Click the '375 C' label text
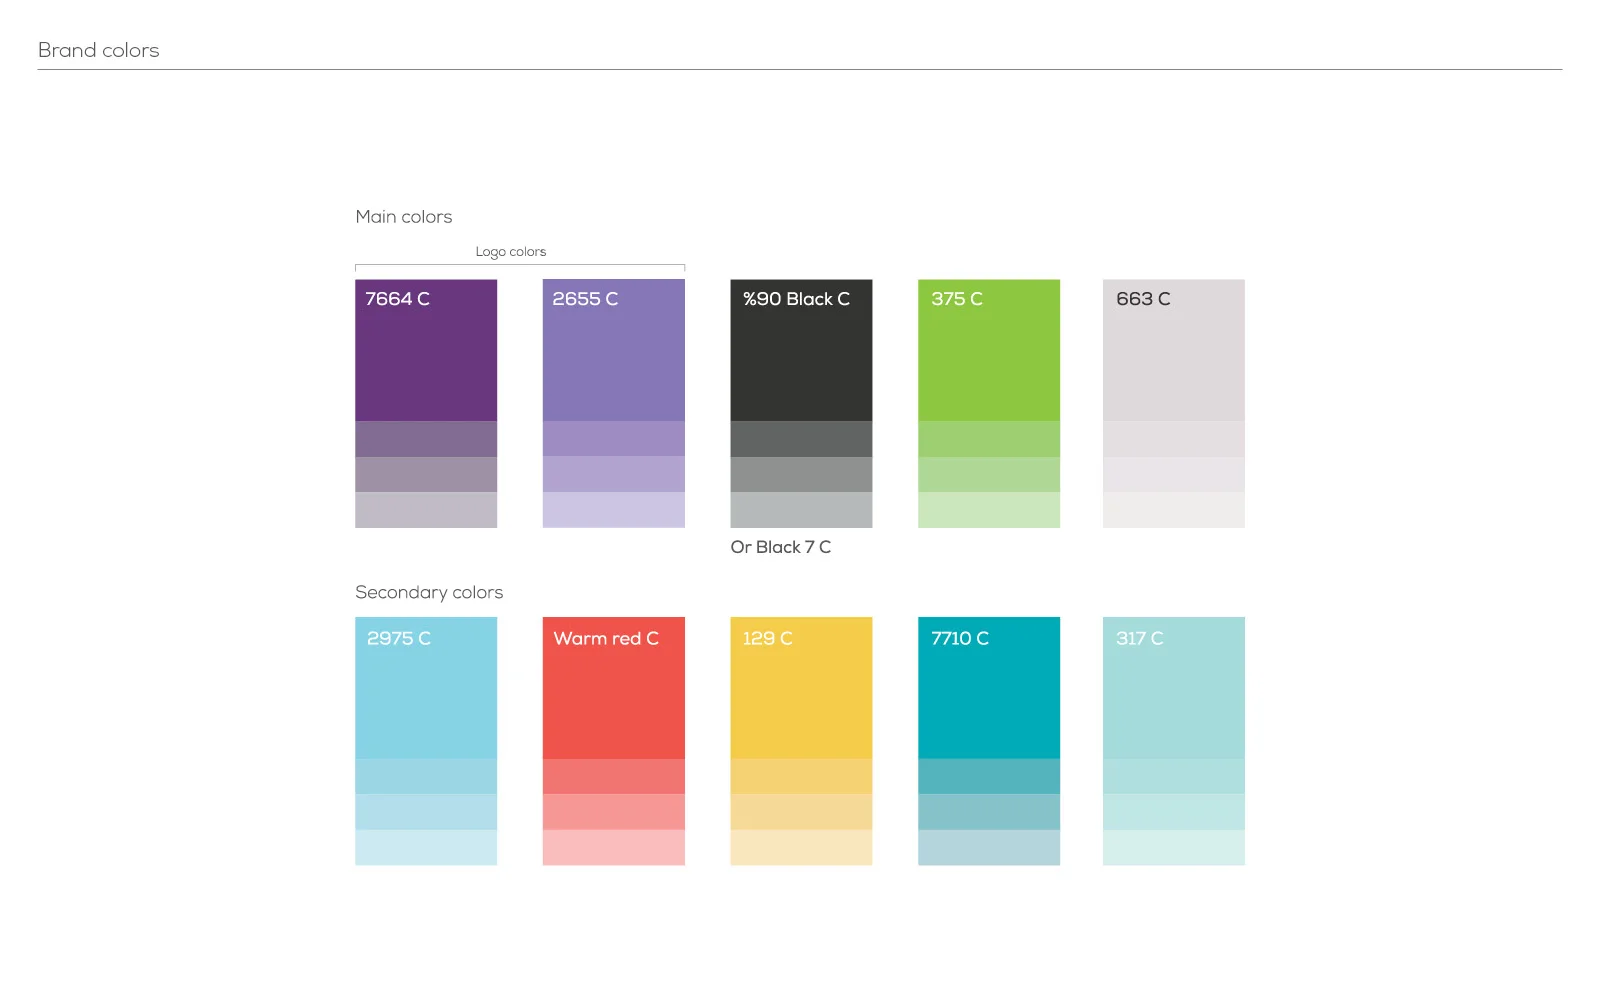This screenshot has width=1600, height=1000. (x=957, y=299)
